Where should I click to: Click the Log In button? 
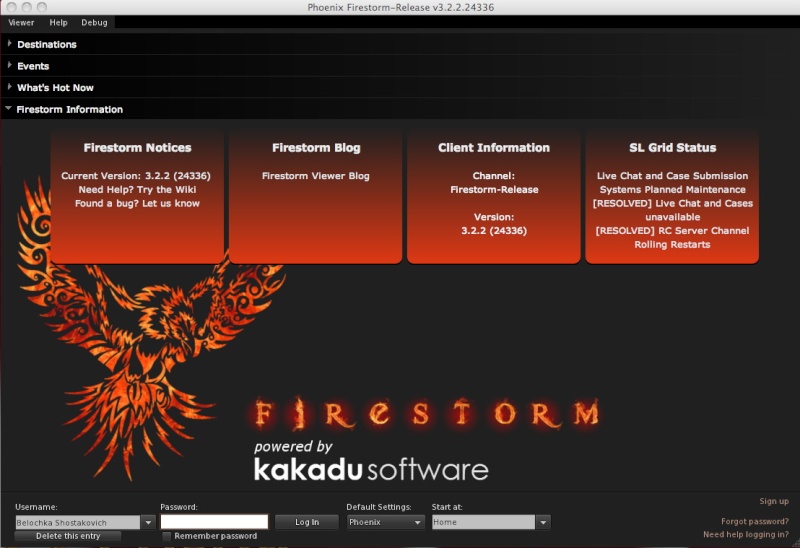[307, 522]
